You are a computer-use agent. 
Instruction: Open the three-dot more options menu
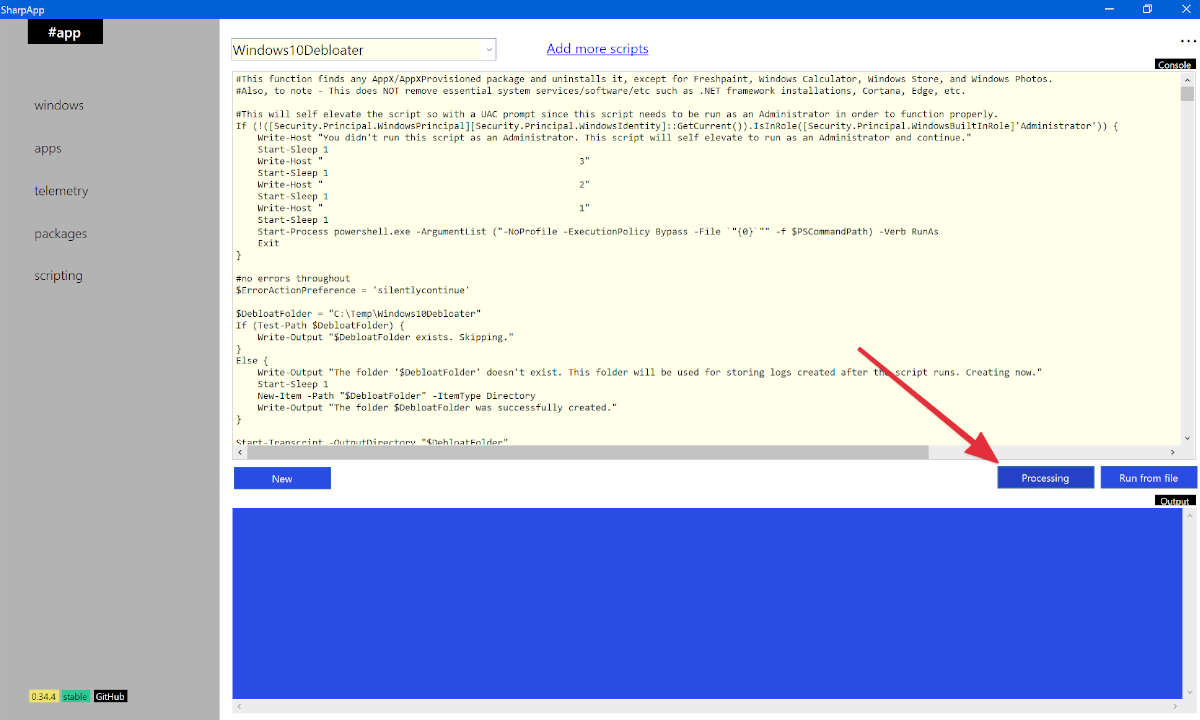[1188, 41]
